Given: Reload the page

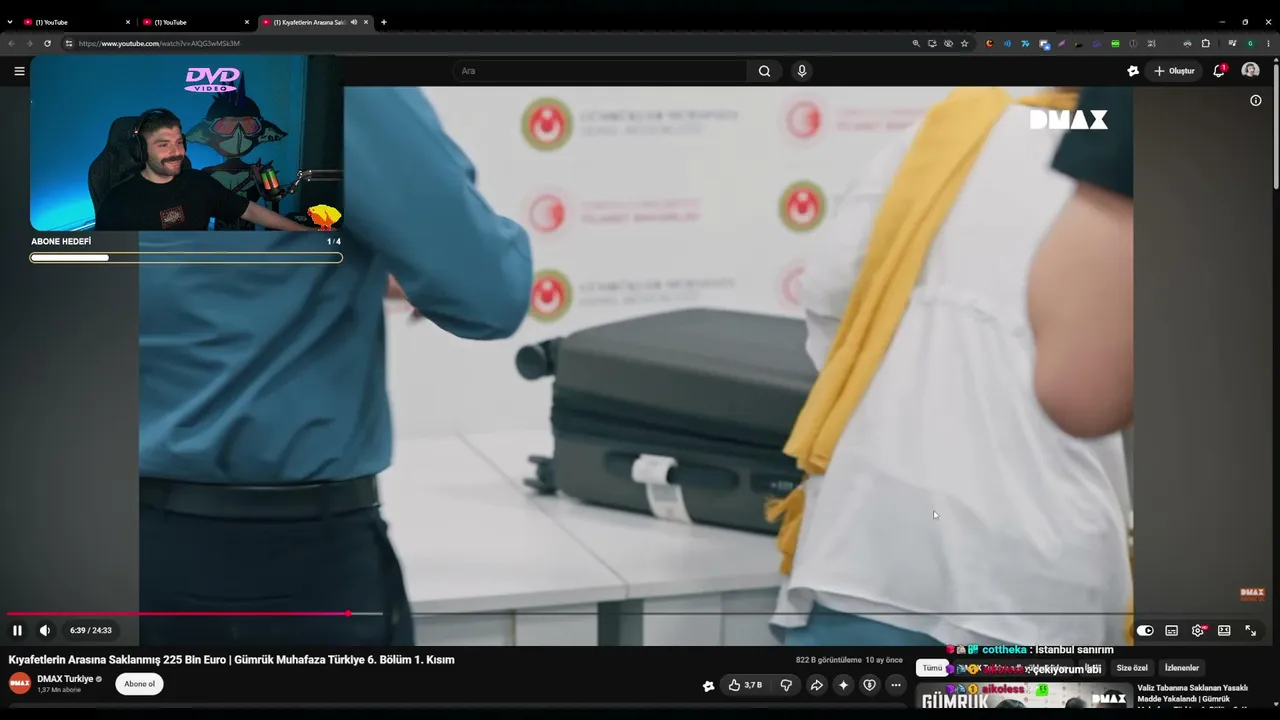Looking at the screenshot, I should click(x=47, y=44).
